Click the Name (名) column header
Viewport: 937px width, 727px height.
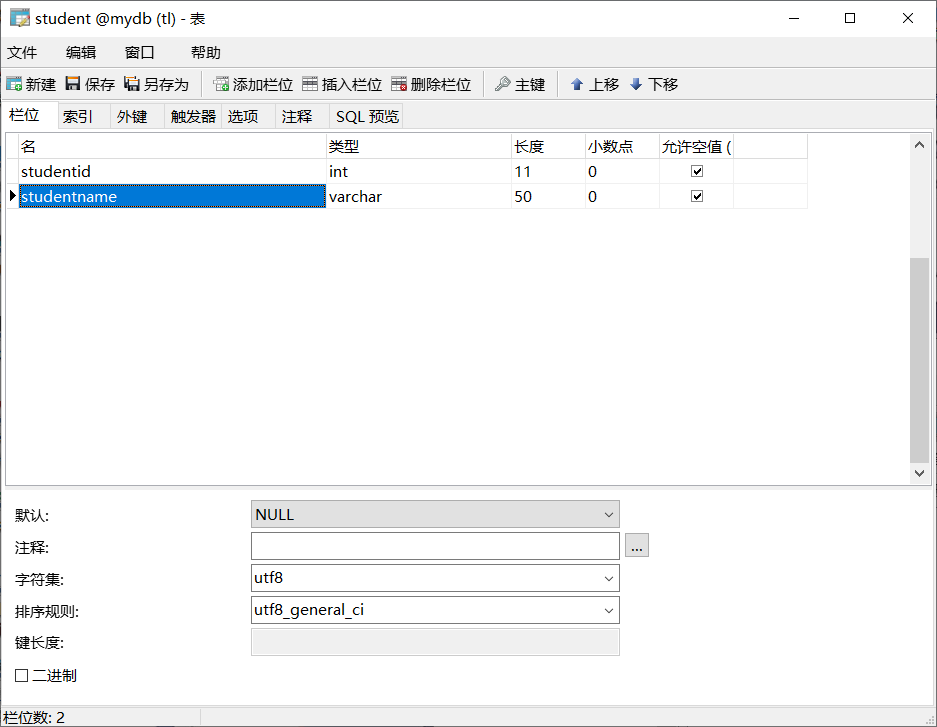pyautogui.click(x=172, y=146)
